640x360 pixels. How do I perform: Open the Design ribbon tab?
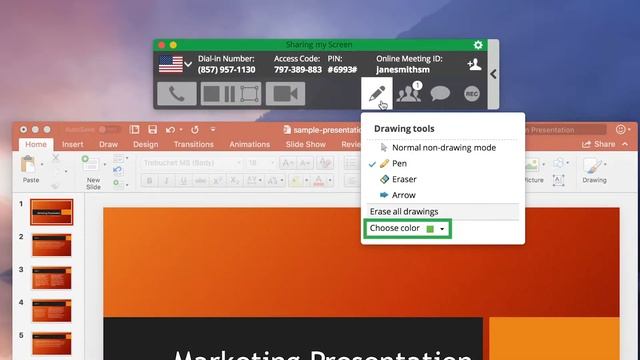(145, 144)
